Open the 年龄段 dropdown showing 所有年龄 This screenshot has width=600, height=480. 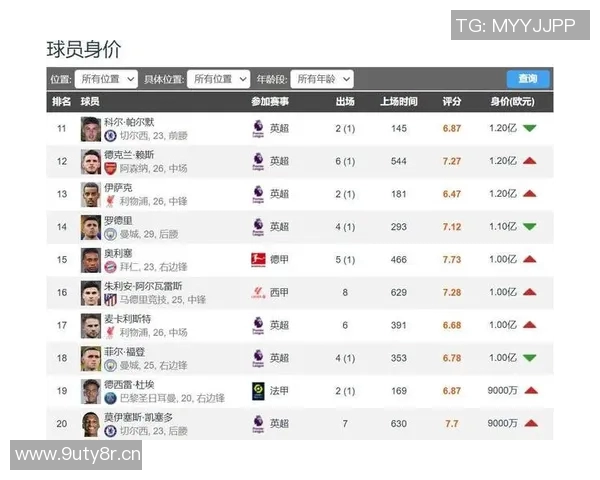pos(323,79)
